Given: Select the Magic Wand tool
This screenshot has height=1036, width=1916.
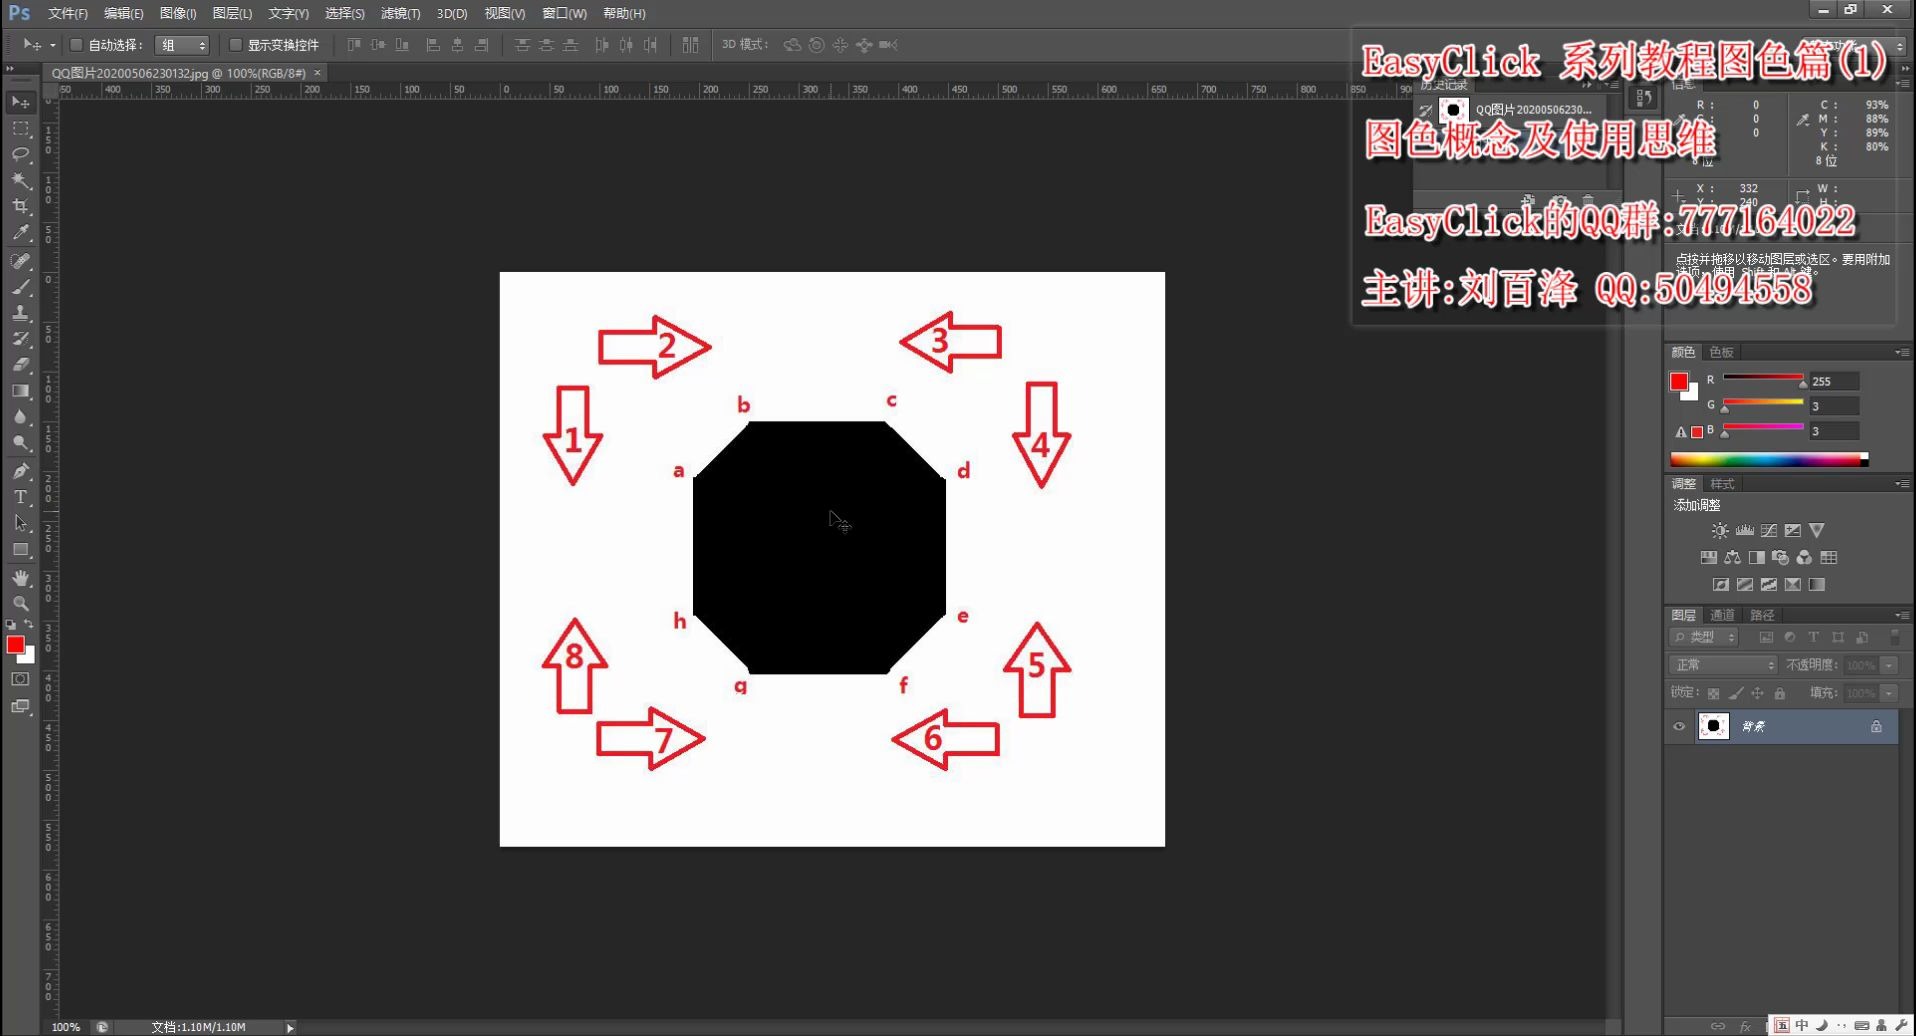Looking at the screenshot, I should click(20, 180).
